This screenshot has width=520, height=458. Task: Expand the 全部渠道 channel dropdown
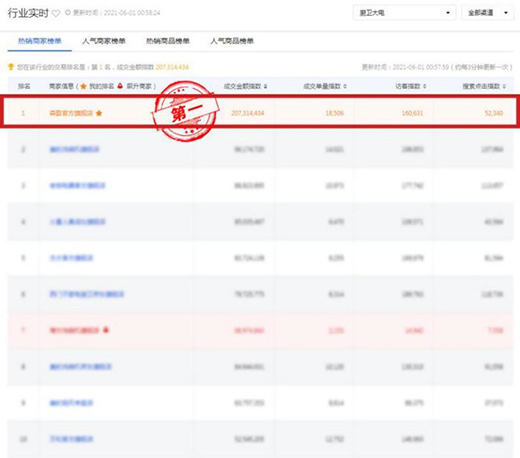click(487, 13)
